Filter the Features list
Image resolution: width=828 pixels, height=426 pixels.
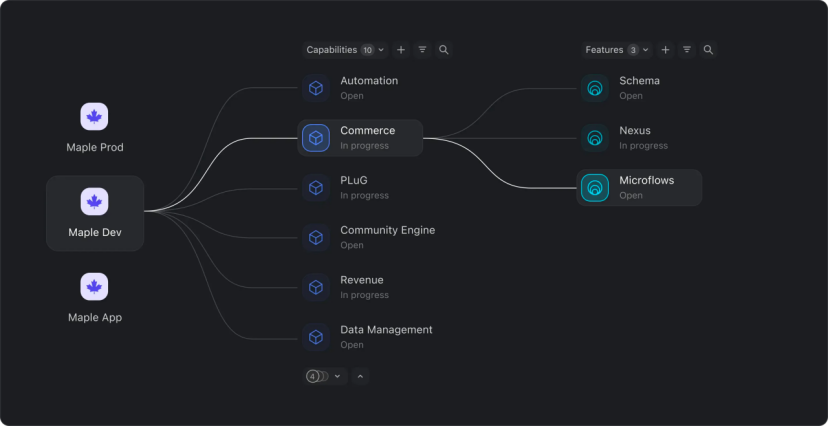[687, 50]
